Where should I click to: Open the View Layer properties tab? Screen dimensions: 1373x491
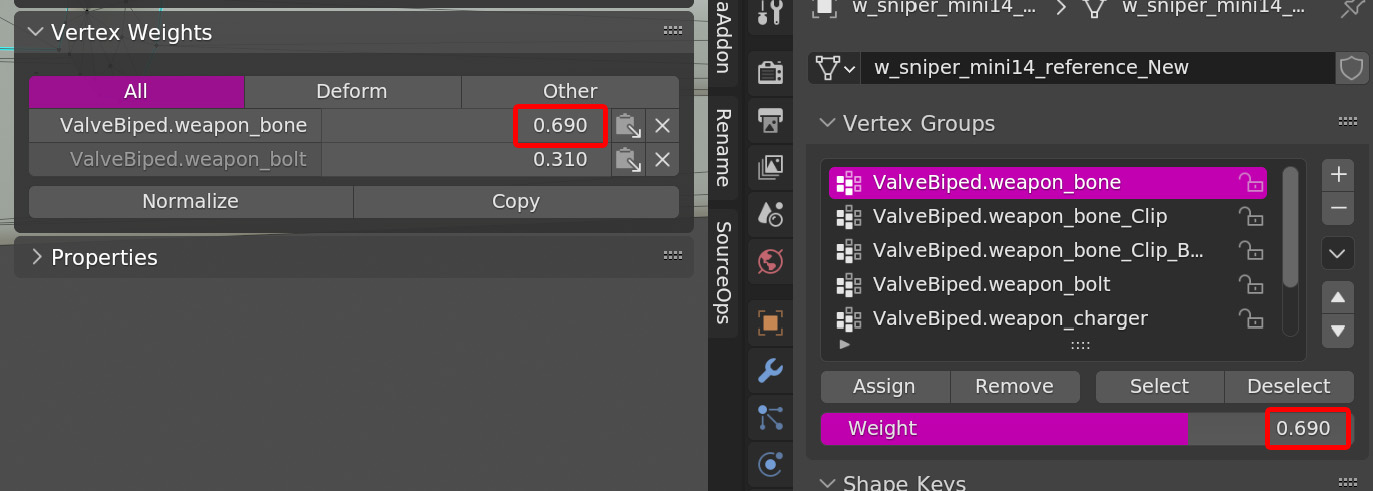click(x=770, y=167)
